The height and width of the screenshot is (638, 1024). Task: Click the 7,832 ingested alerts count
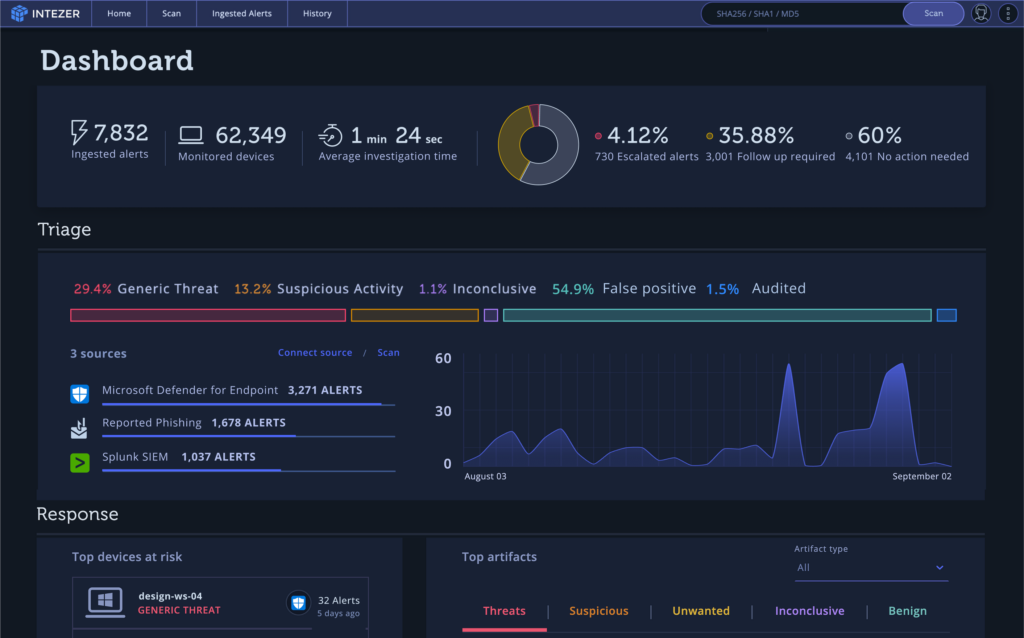tap(121, 133)
